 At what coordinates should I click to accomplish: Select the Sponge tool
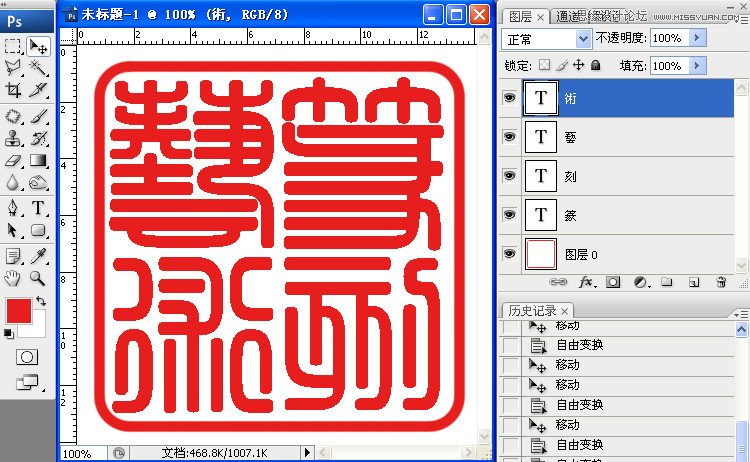coord(38,183)
